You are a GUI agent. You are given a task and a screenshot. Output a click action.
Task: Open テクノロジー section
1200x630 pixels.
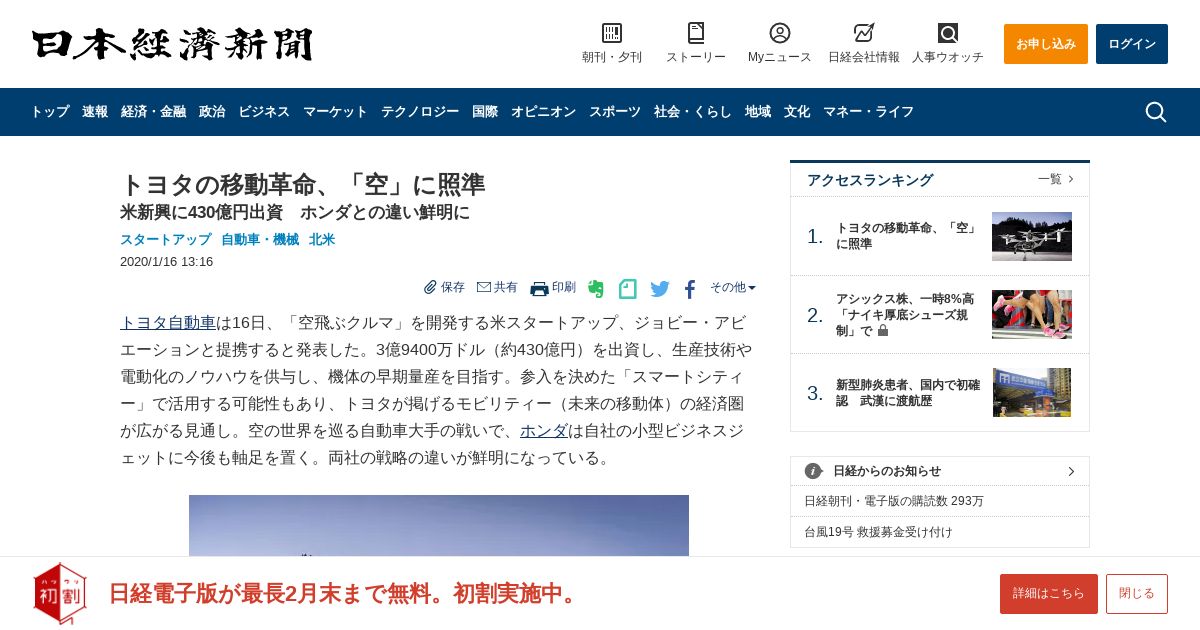(x=420, y=112)
